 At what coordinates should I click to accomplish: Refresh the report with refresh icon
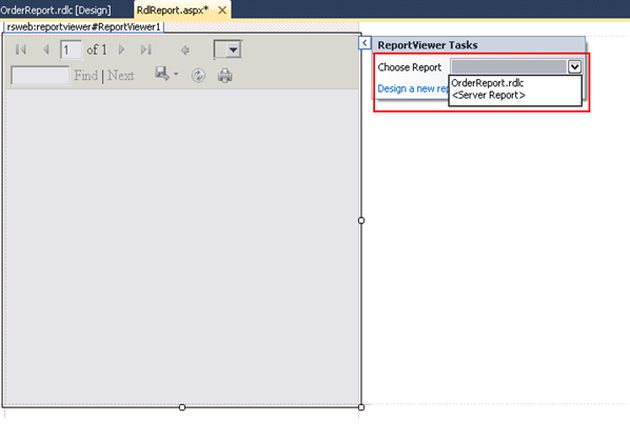tap(198, 75)
